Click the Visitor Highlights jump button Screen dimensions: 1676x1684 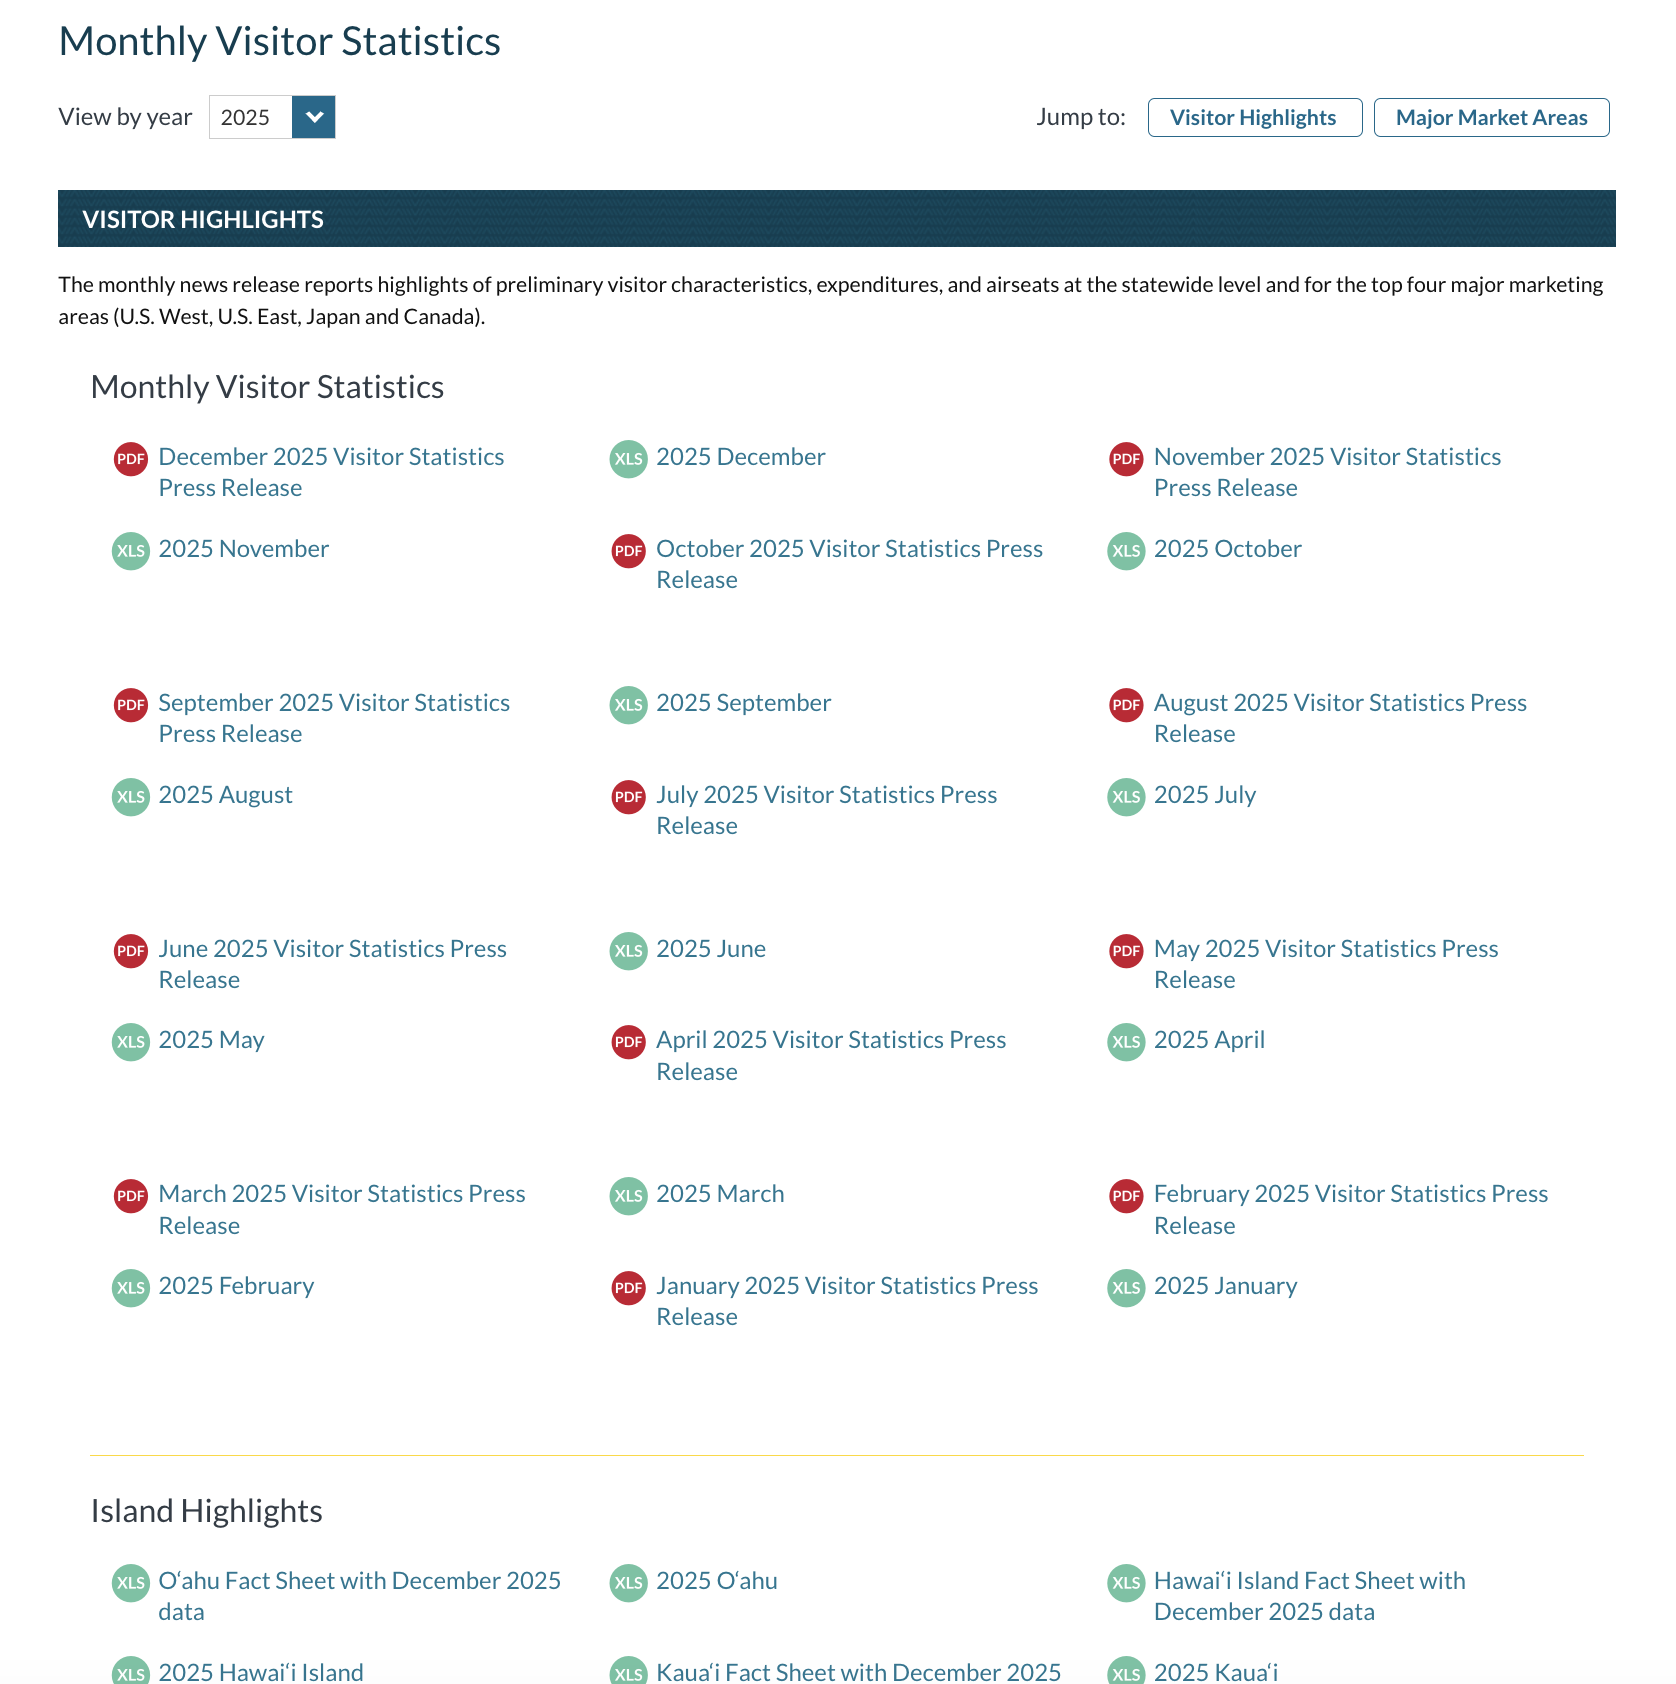pyautogui.click(x=1255, y=117)
